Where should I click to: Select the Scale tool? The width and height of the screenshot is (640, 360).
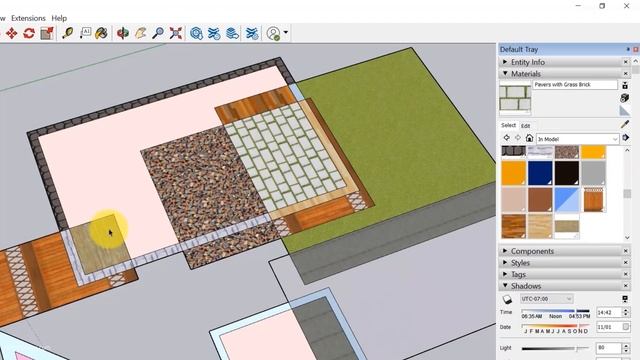47,33
